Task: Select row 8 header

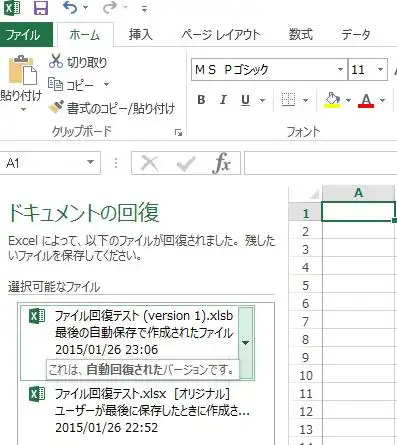Action: point(305,340)
